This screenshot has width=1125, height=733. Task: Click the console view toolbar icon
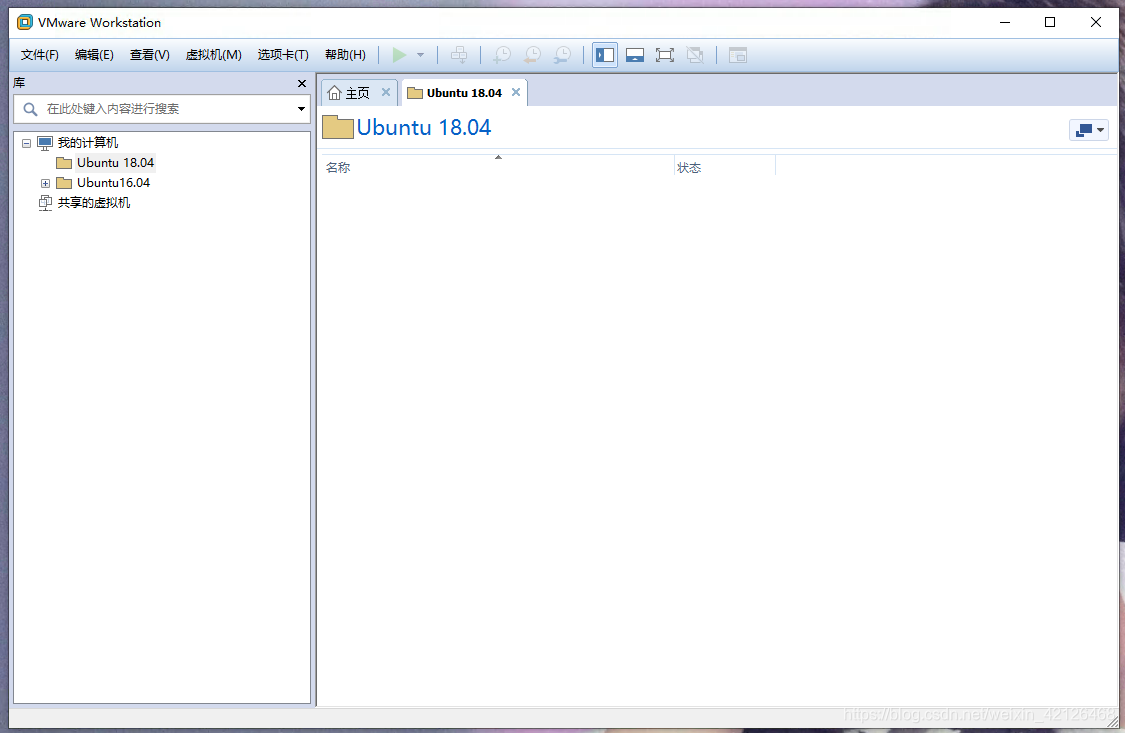point(738,55)
